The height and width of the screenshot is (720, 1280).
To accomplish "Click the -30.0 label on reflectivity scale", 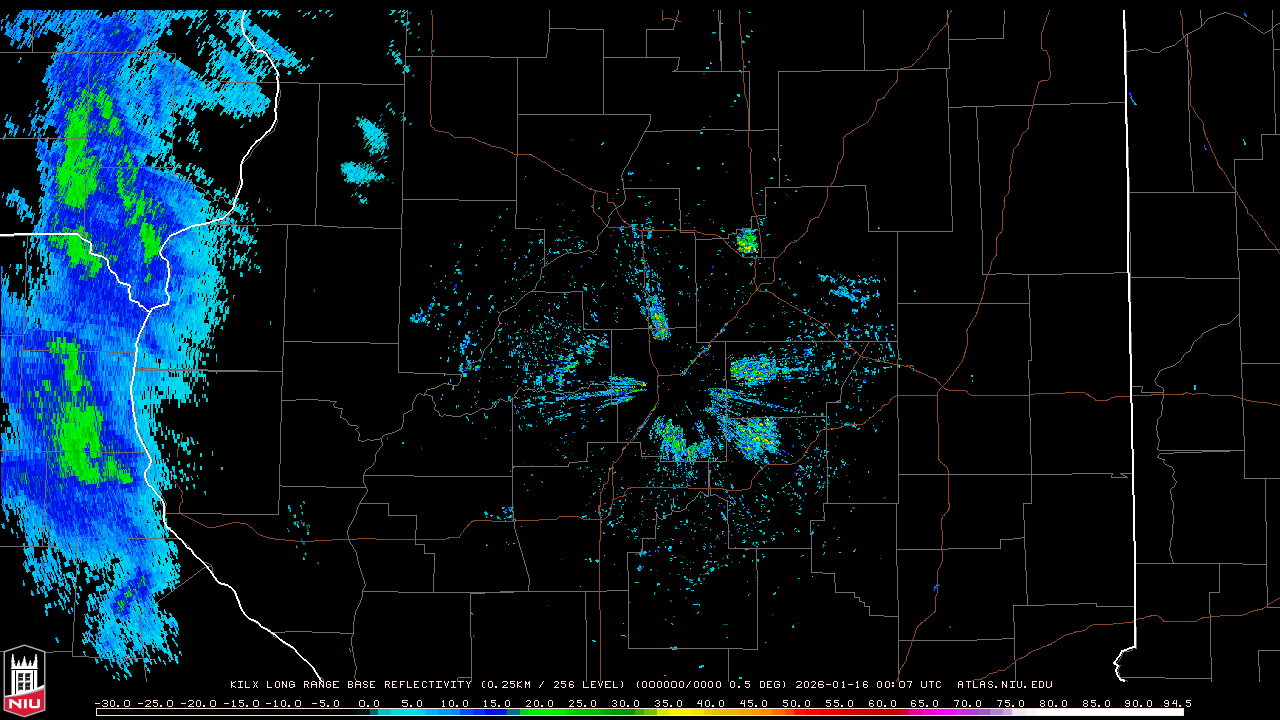I will coord(113,703).
